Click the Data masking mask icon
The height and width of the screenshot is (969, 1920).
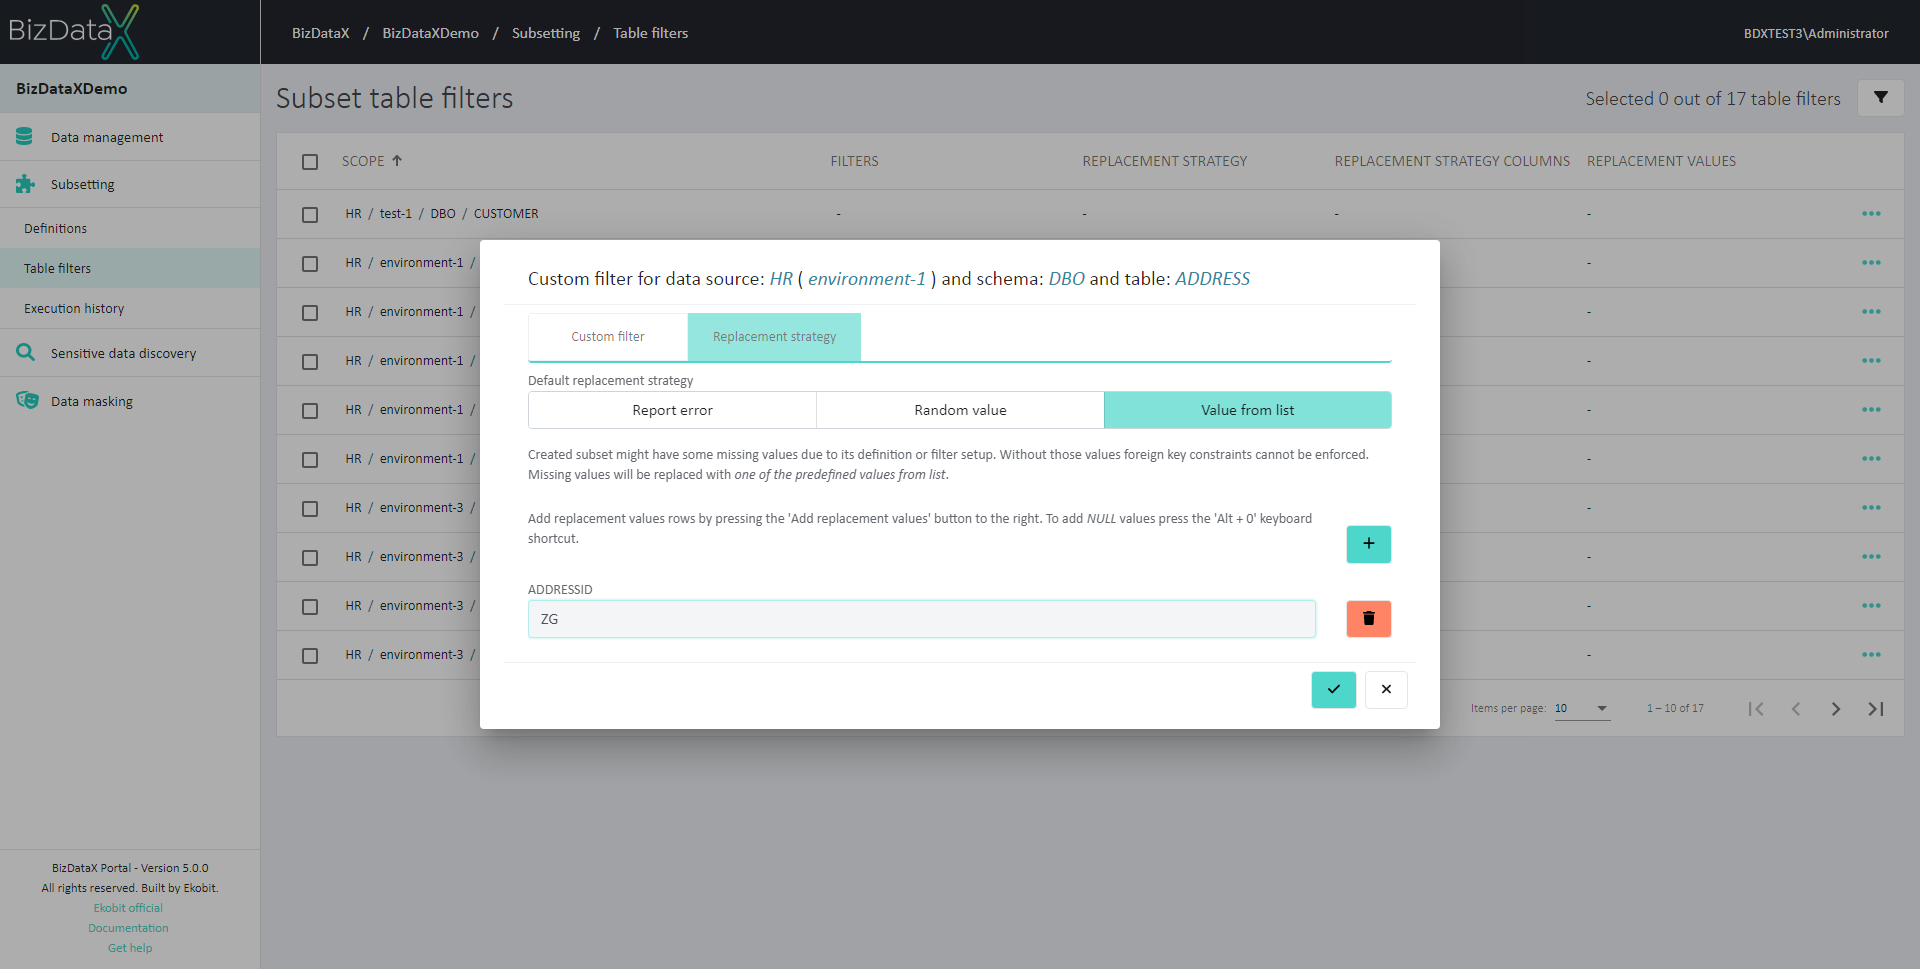pyautogui.click(x=27, y=400)
